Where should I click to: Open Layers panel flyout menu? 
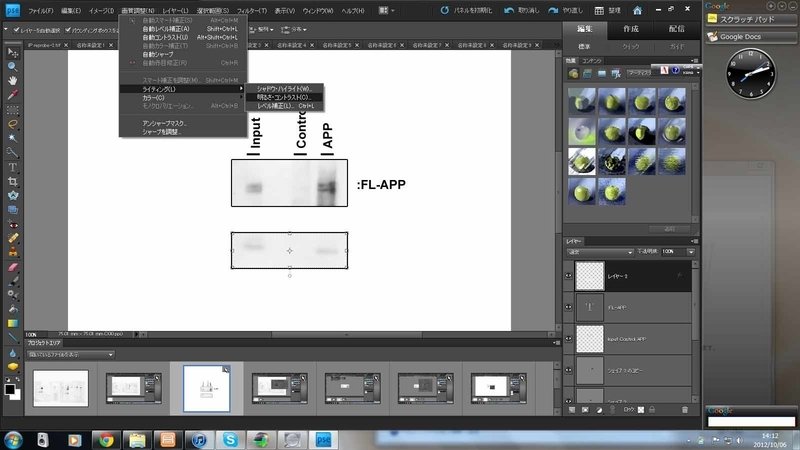[694, 241]
